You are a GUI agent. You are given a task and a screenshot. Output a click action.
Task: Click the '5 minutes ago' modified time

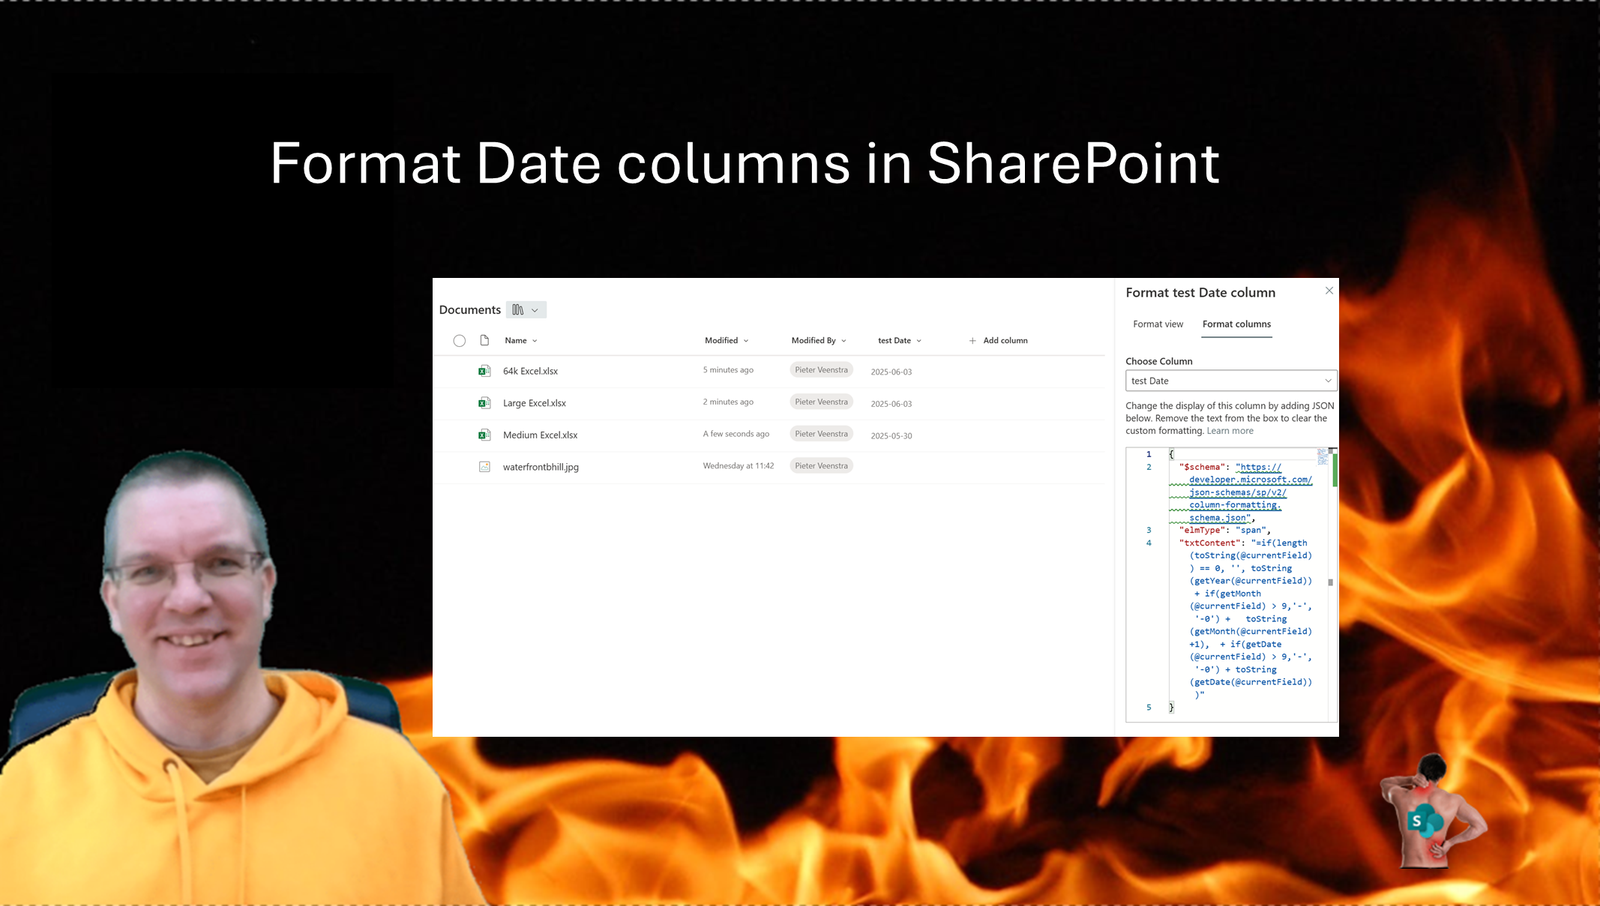point(728,370)
